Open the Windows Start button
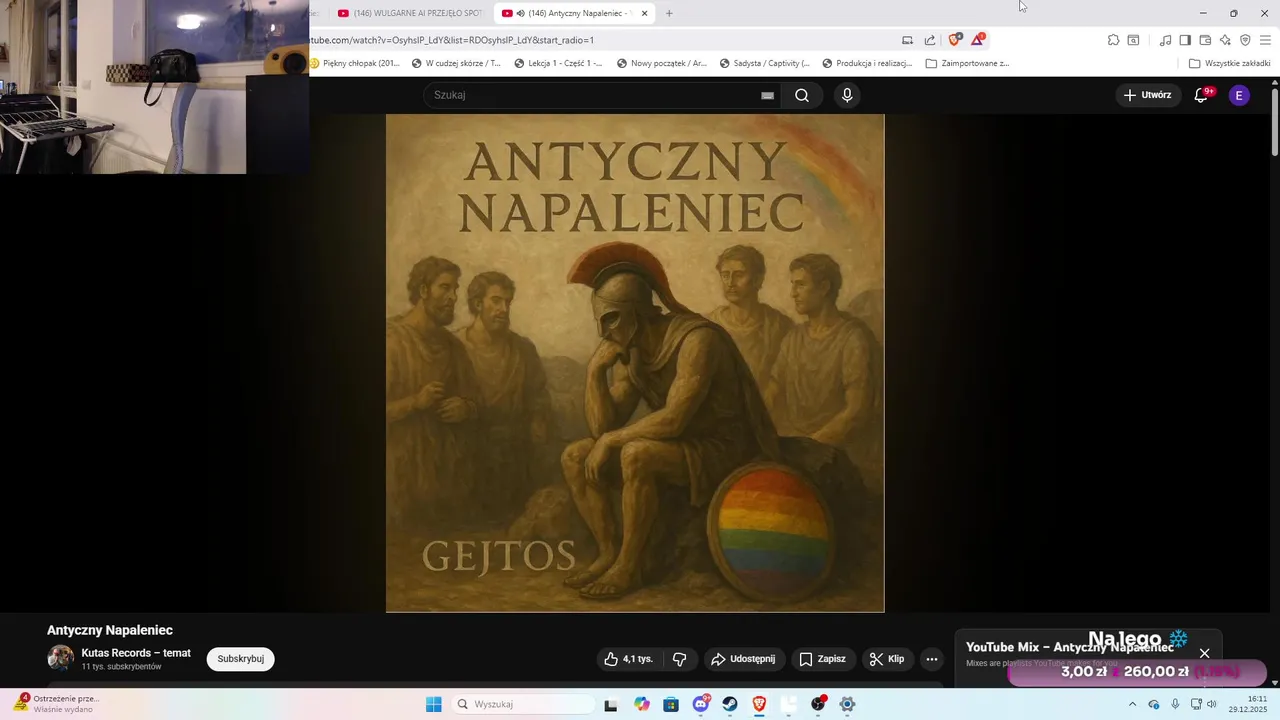The image size is (1280, 720). (x=433, y=704)
